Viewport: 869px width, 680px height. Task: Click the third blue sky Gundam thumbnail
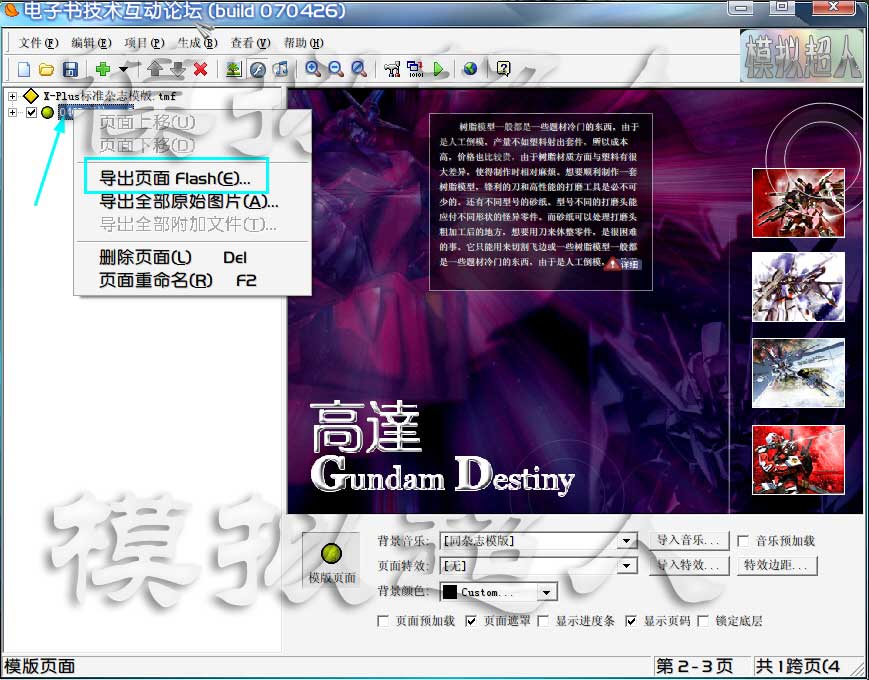point(798,373)
